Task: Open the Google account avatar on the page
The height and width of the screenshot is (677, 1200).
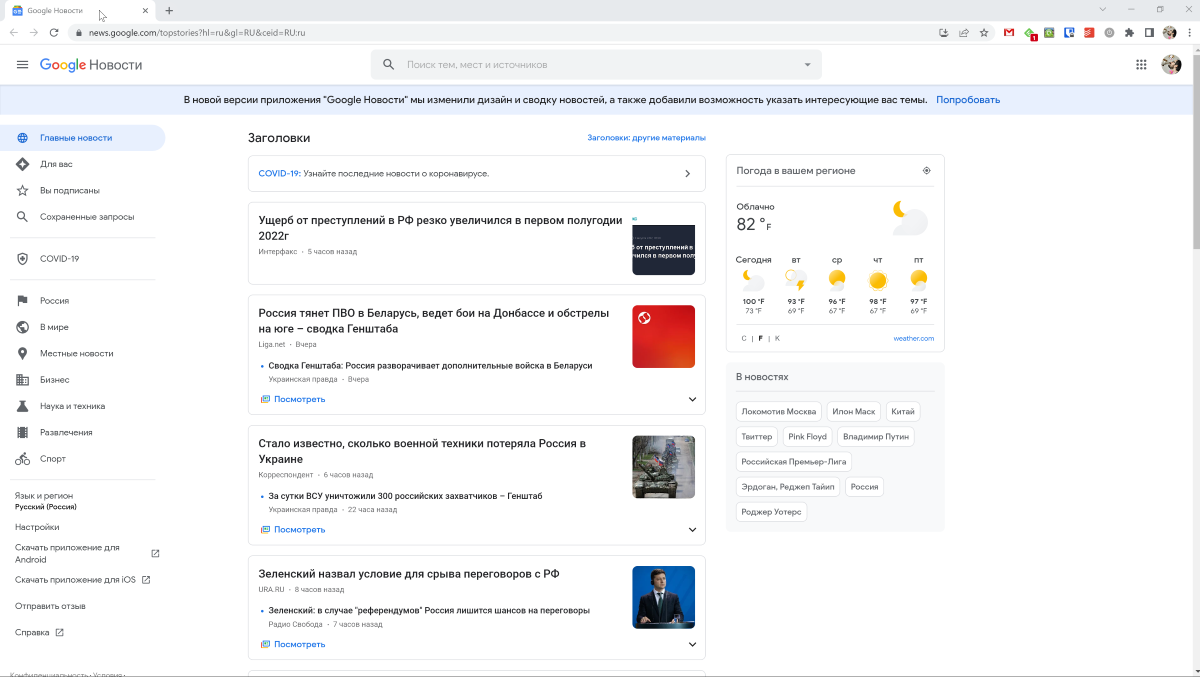Action: click(1171, 65)
